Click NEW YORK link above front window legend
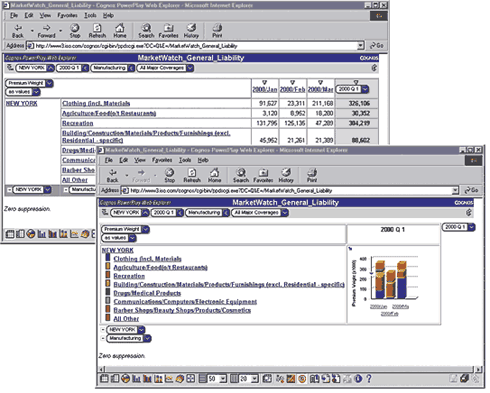Viewport: 490px width, 393px height. pos(118,250)
